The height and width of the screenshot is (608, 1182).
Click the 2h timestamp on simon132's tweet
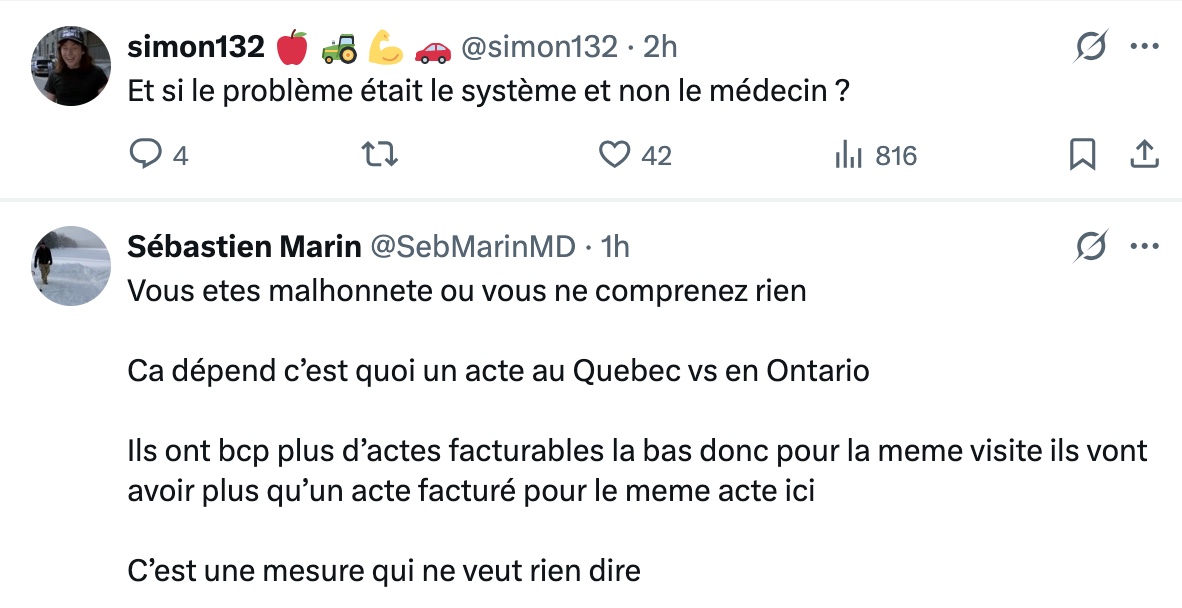661,47
